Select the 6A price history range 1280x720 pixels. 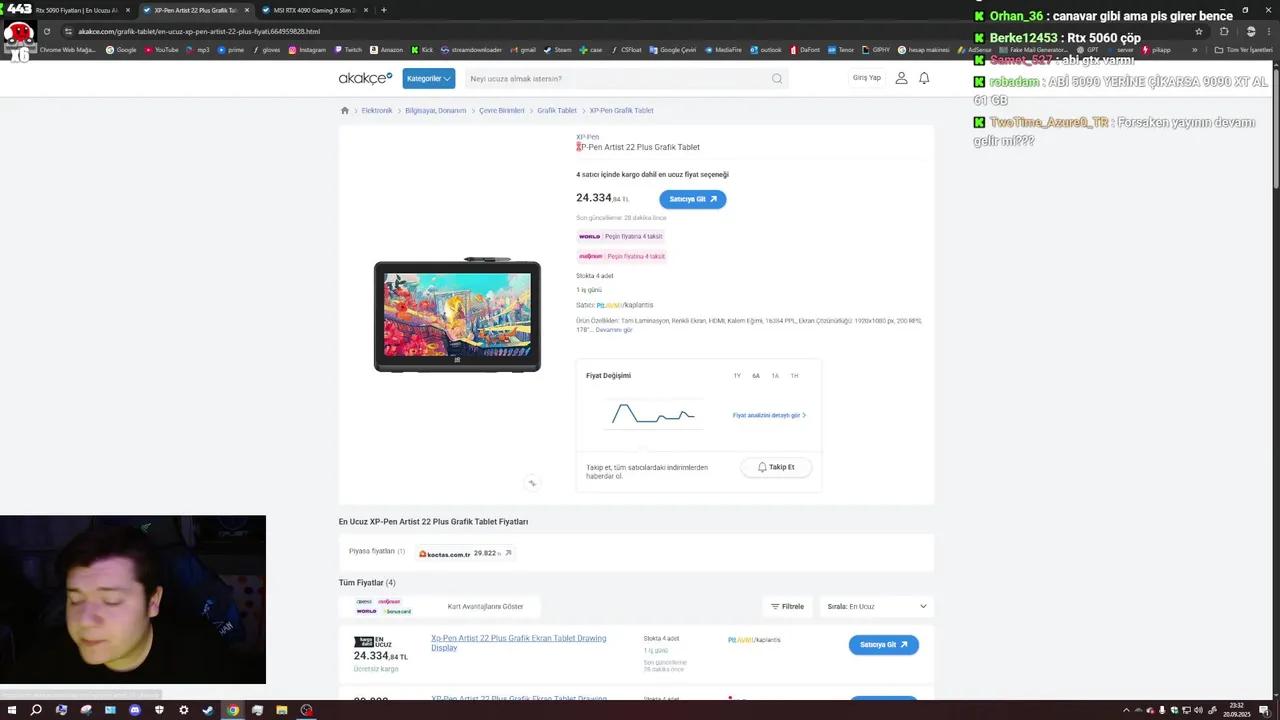click(x=756, y=376)
